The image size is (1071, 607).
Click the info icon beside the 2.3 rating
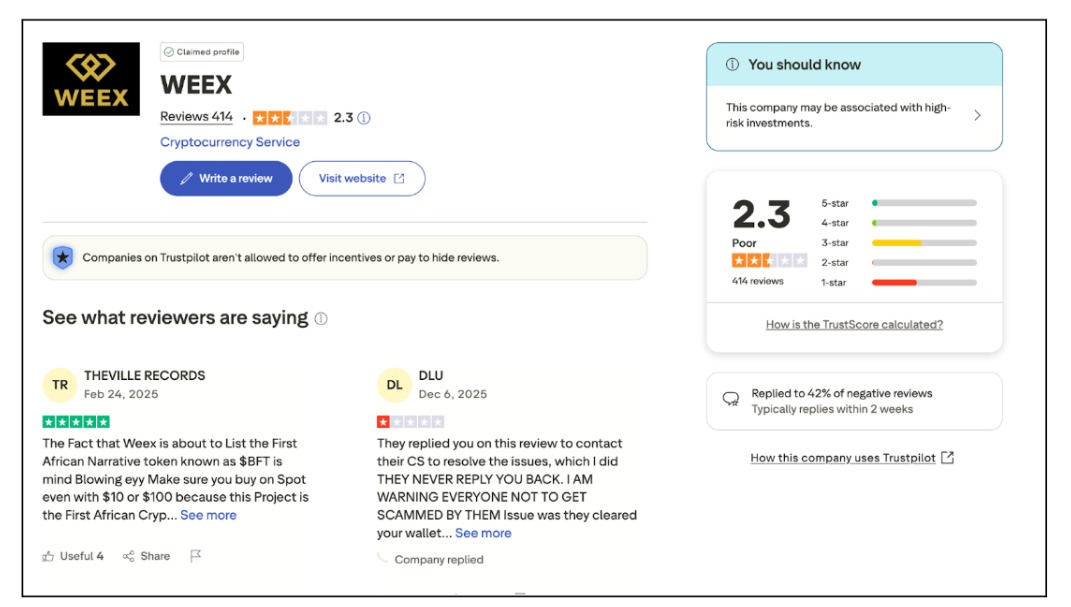tap(361, 117)
